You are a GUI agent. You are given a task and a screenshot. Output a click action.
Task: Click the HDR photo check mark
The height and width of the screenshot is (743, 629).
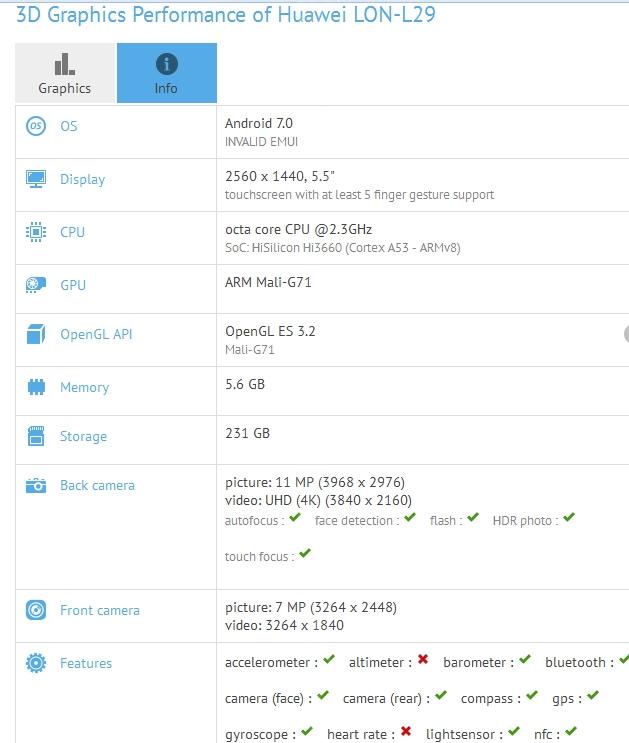coord(569,517)
